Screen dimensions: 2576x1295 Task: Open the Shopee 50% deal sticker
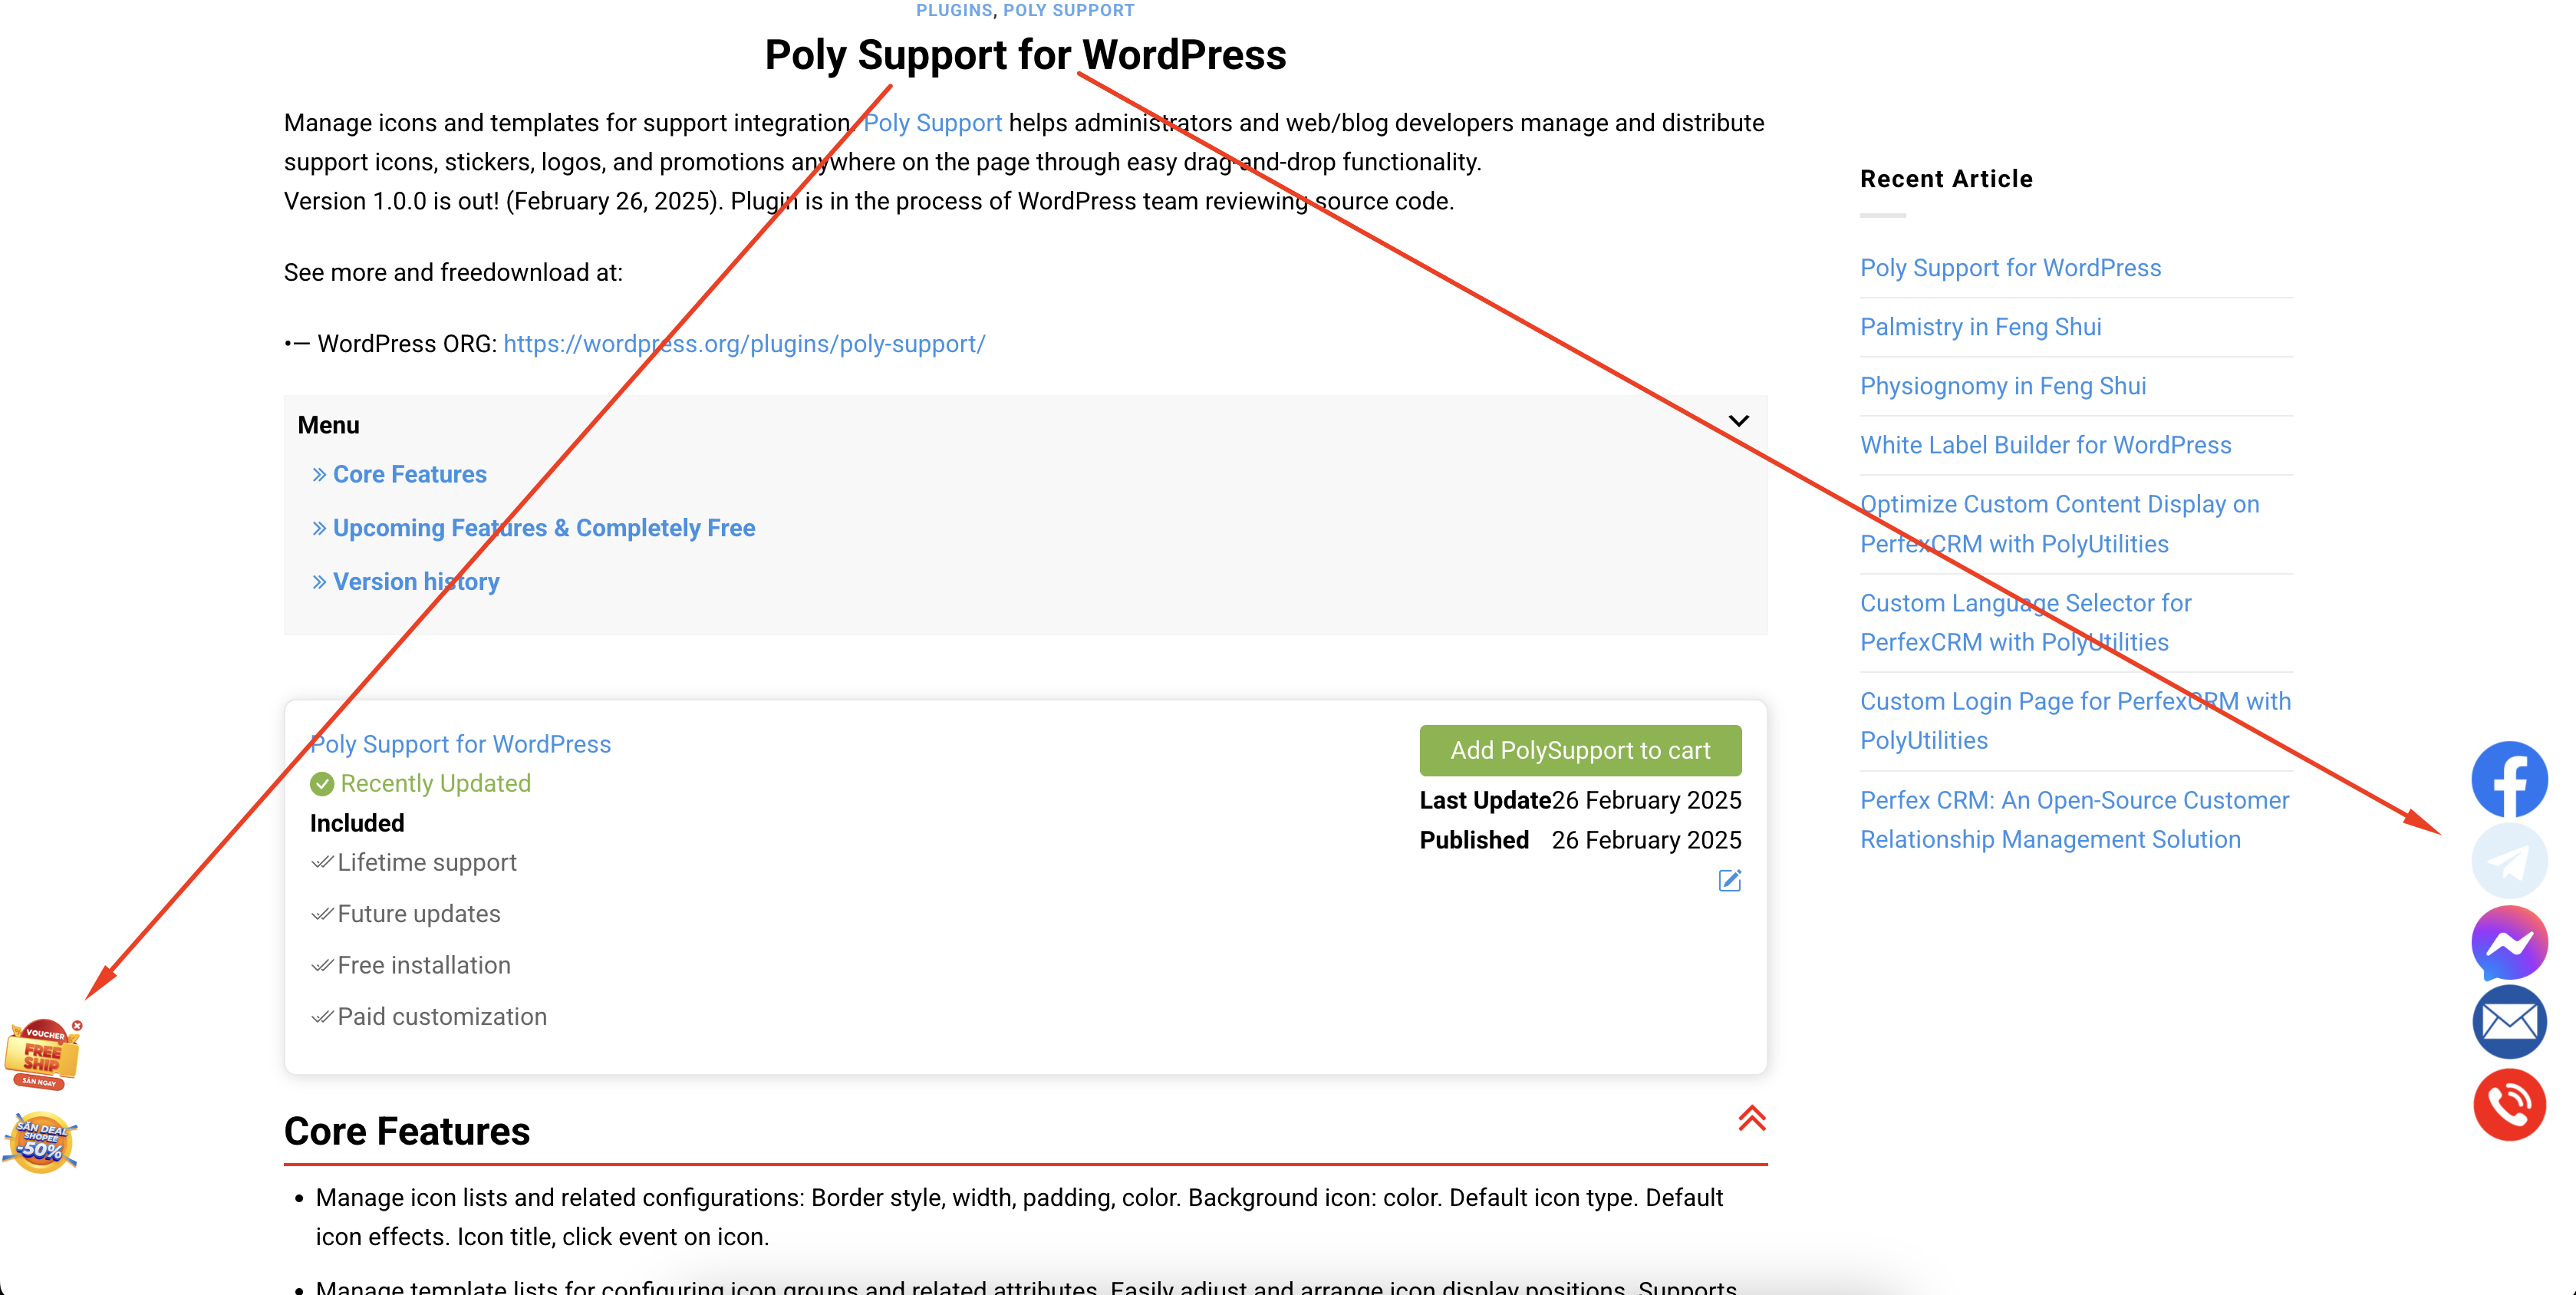pyautogui.click(x=40, y=1142)
